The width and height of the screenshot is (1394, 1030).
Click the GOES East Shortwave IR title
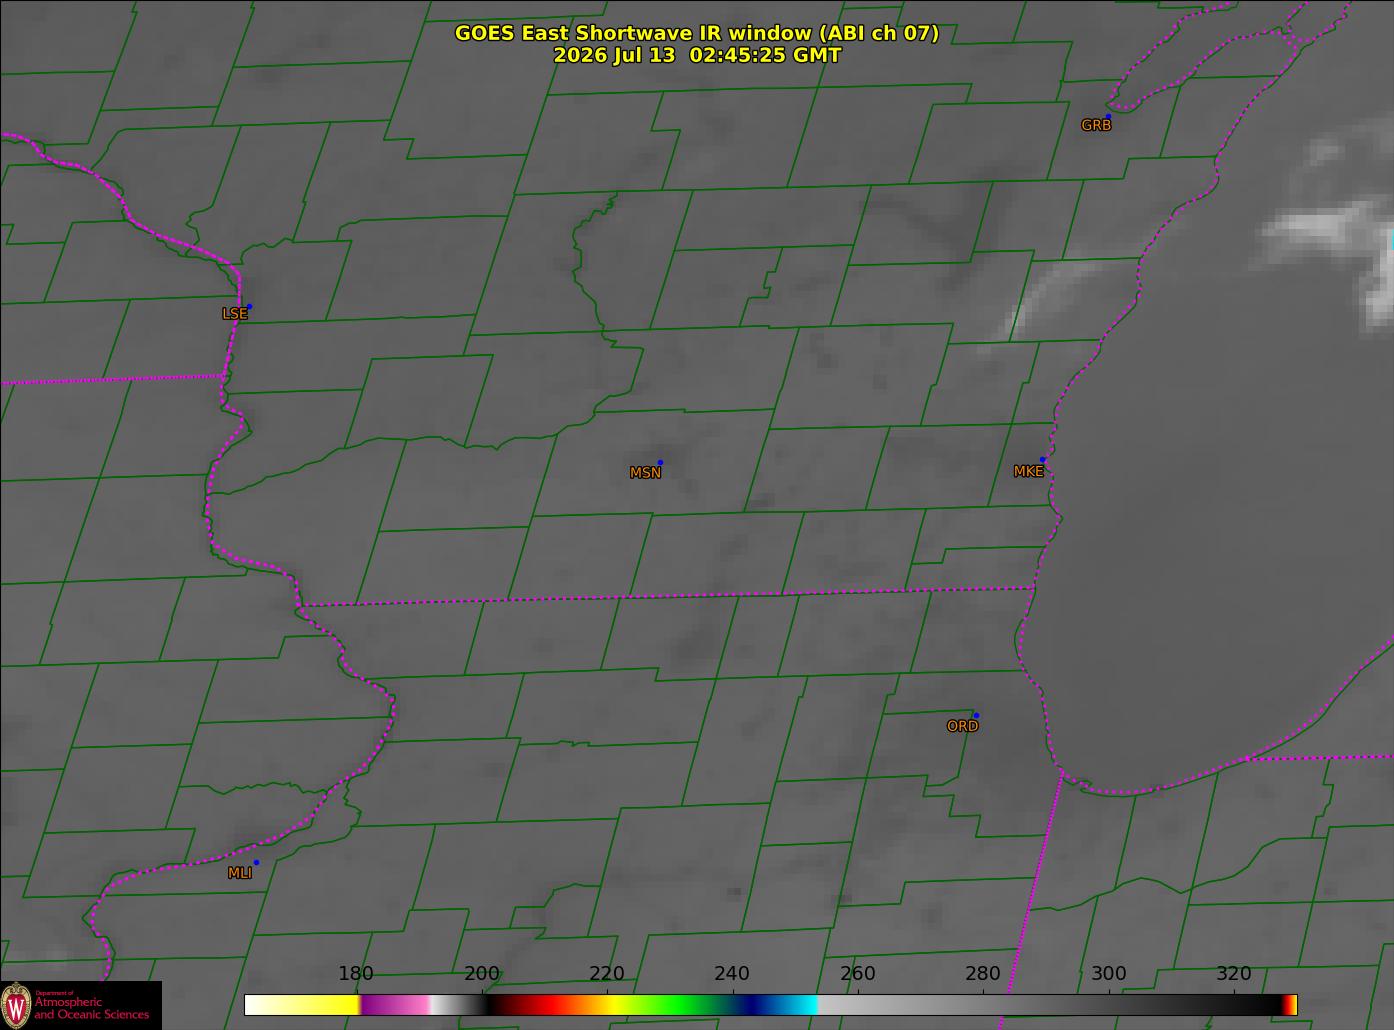pyautogui.click(x=697, y=33)
